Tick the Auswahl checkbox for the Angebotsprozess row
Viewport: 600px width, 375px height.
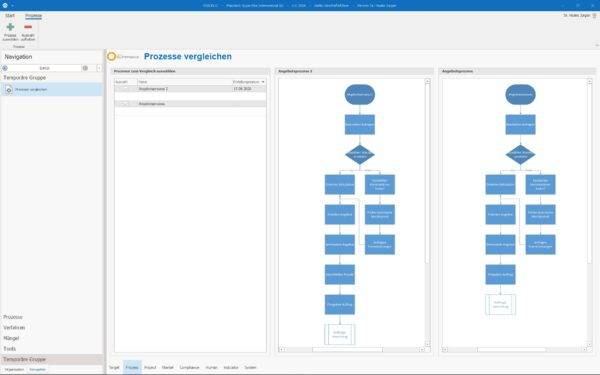pos(126,104)
